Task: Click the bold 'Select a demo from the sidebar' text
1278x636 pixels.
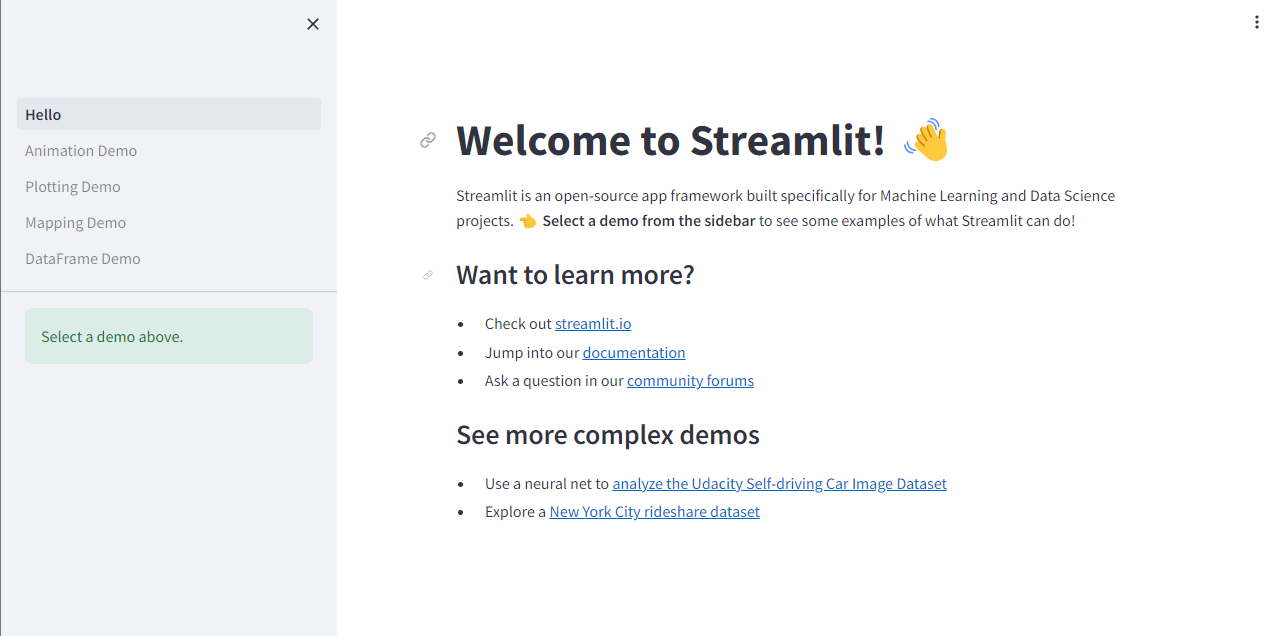Action: point(648,220)
